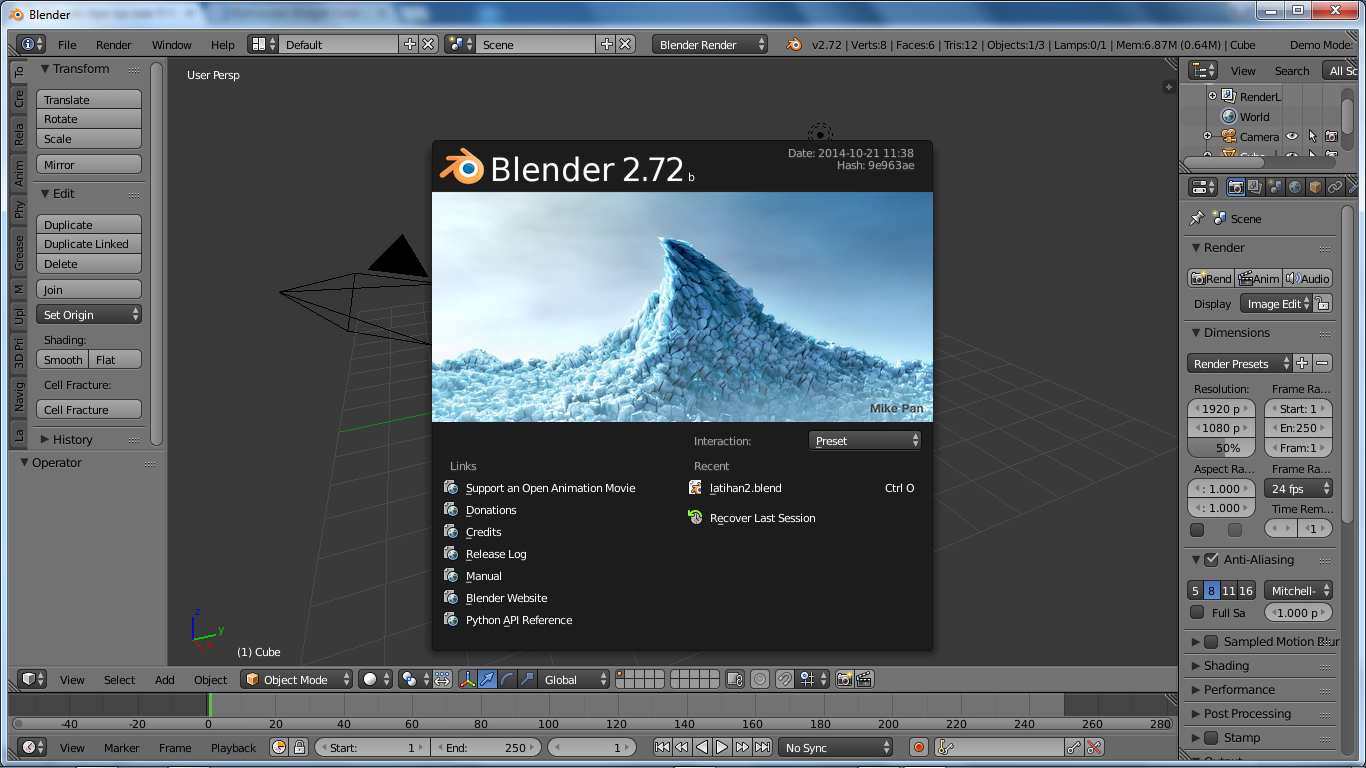
Task: Set anti-aliasing samples to 16
Action: 1246,591
